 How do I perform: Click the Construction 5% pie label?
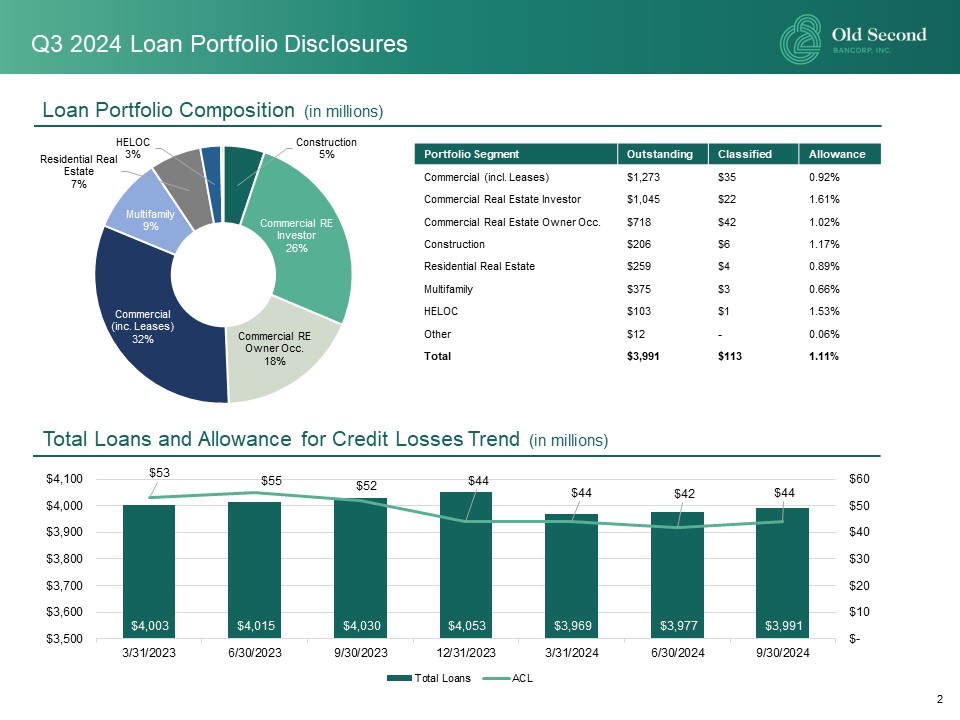point(326,149)
